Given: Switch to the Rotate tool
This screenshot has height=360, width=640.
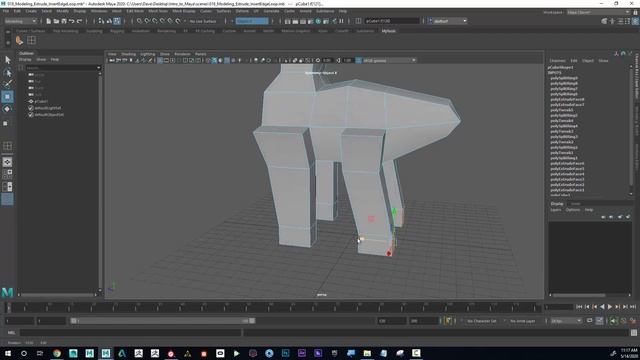Looking at the screenshot, I should pos(7,109).
